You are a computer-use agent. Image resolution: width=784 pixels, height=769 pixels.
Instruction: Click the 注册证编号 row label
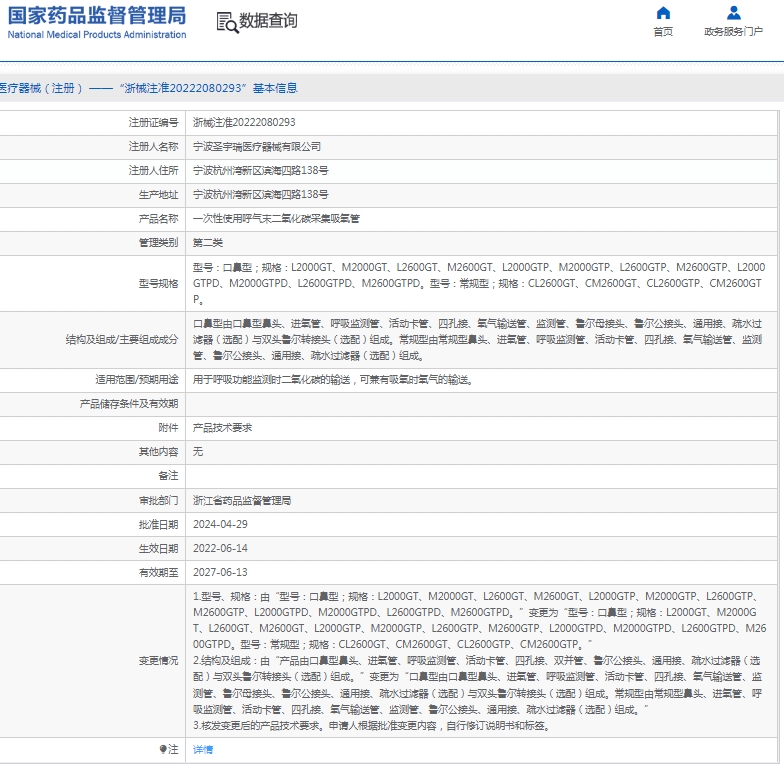154,122
